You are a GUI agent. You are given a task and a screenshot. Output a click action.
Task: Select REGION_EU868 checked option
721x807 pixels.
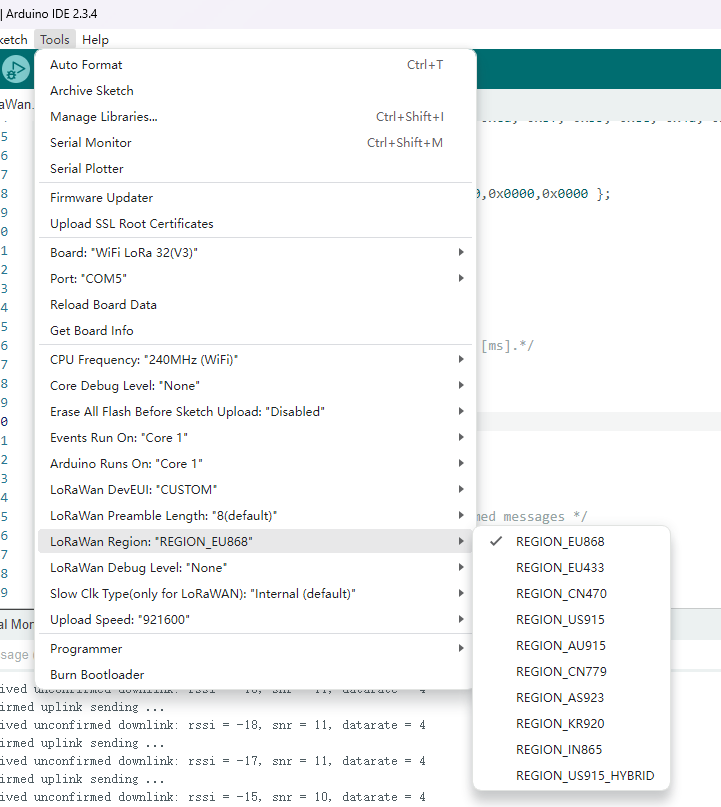tap(560, 542)
